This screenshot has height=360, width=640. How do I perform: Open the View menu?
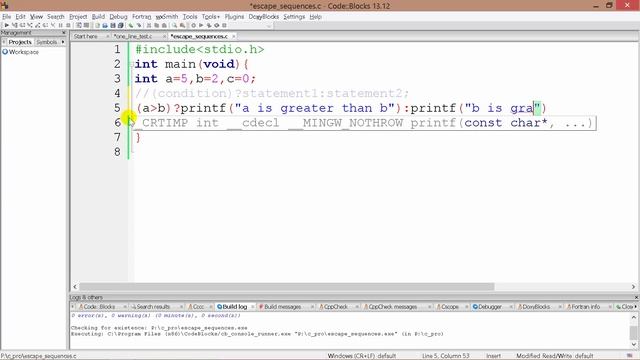click(36, 17)
